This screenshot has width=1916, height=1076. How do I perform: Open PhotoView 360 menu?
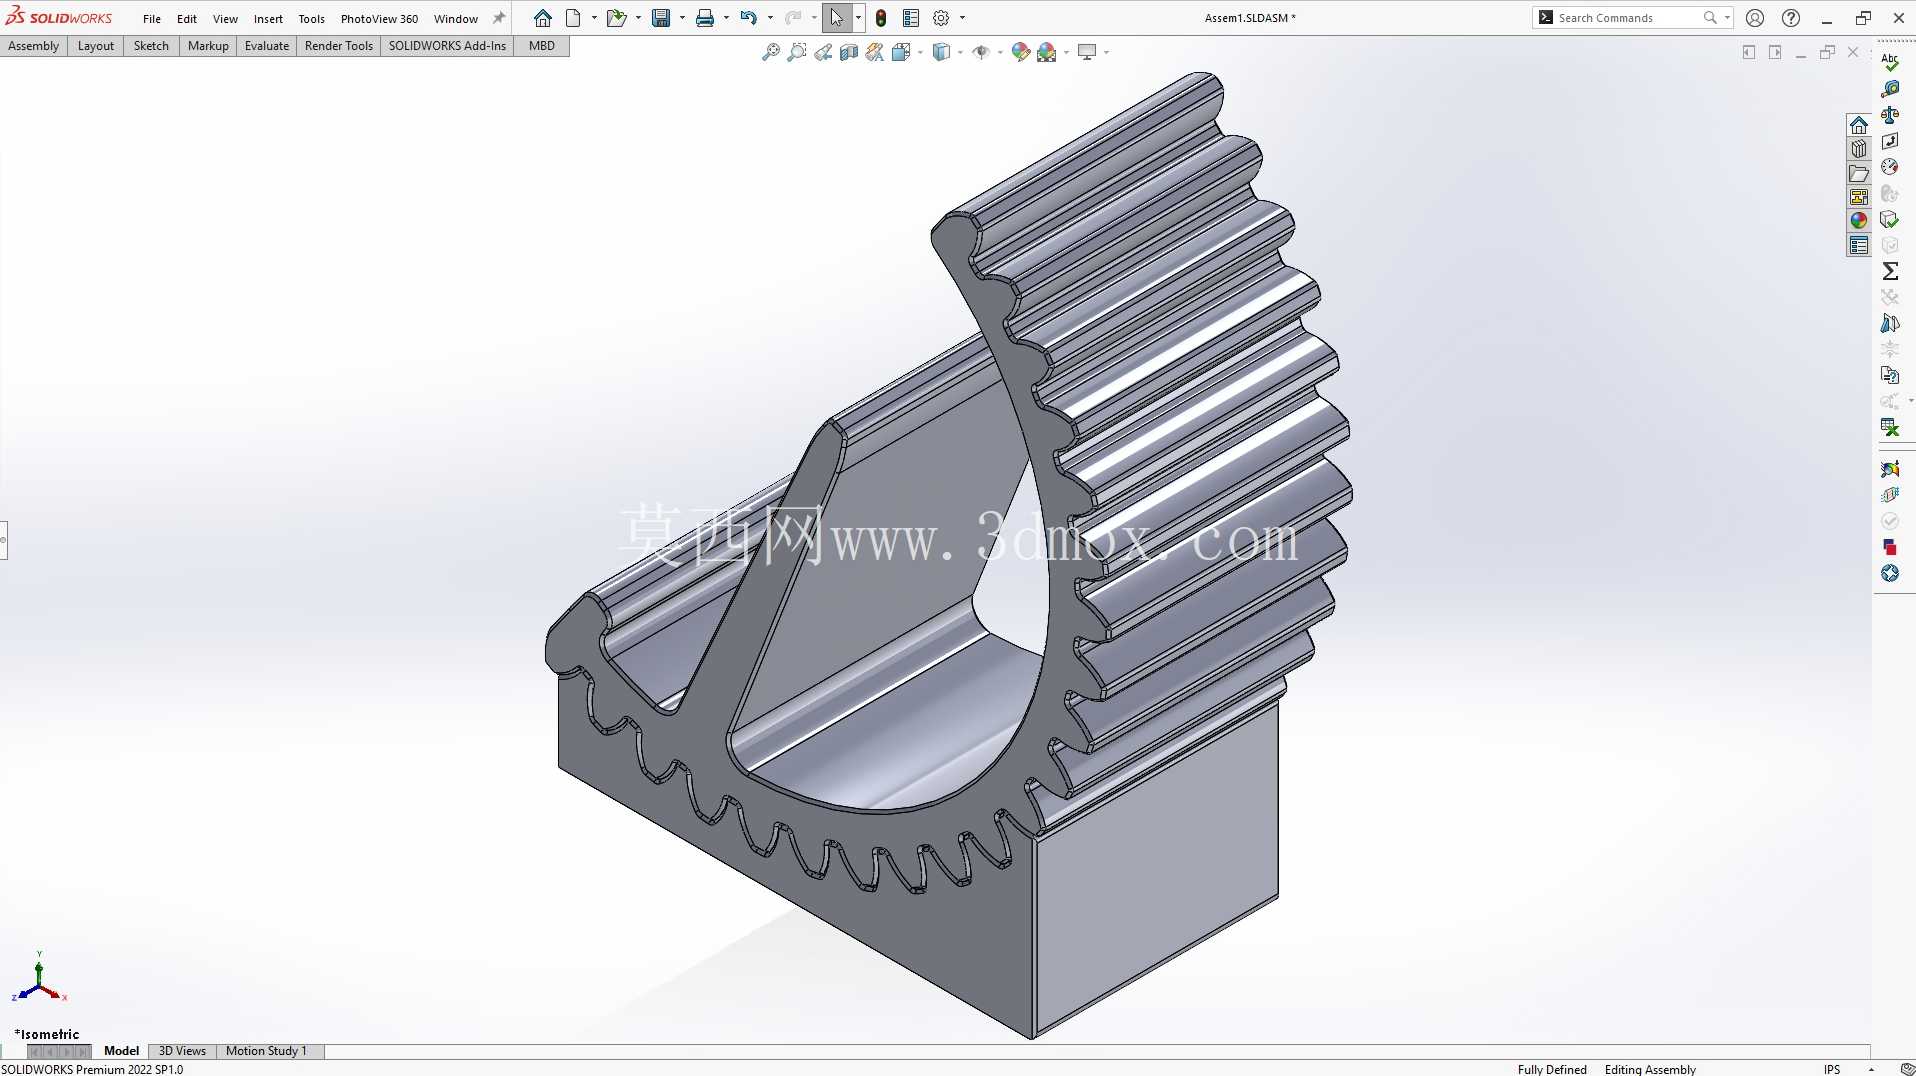379,19
